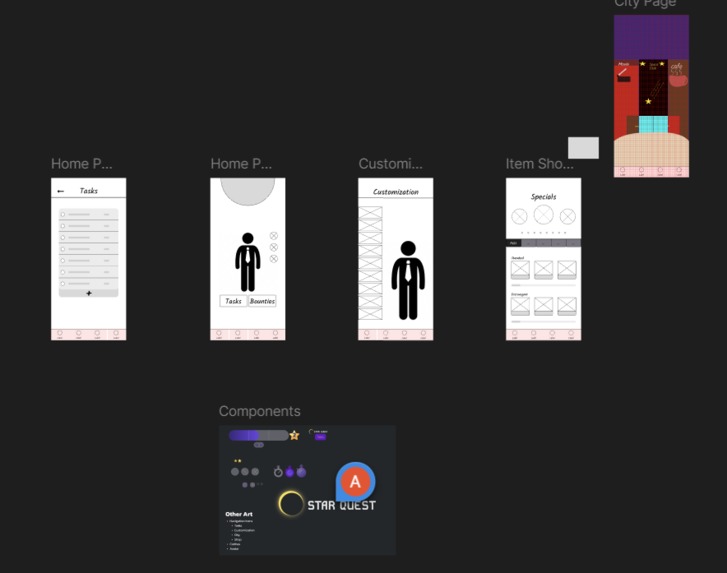Click the purple progress bar in Components
Screen dimensions: 727x573
click(258, 435)
